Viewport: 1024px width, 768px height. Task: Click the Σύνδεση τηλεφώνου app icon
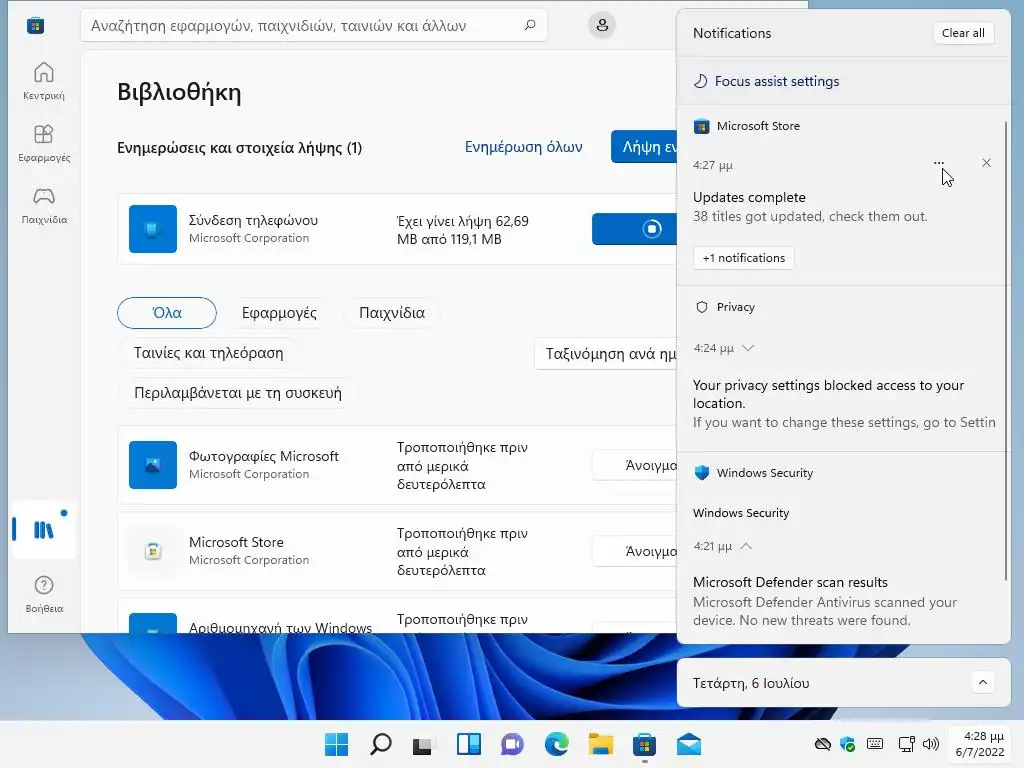click(x=153, y=229)
